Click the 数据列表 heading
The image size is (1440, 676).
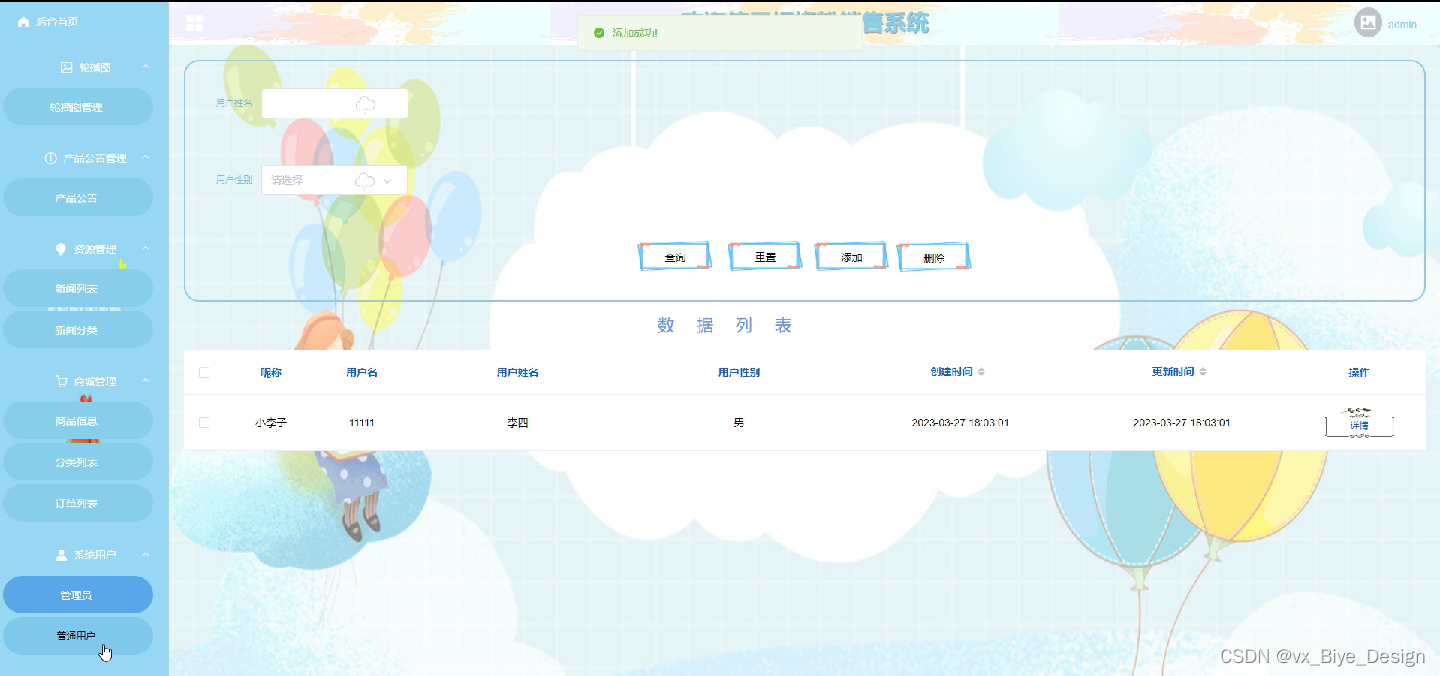point(725,325)
